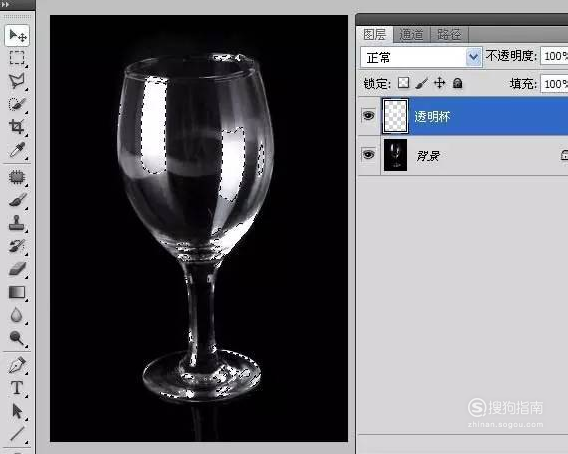Pick the Eyedropper tool
This screenshot has width=568, height=454.
[x=17, y=149]
